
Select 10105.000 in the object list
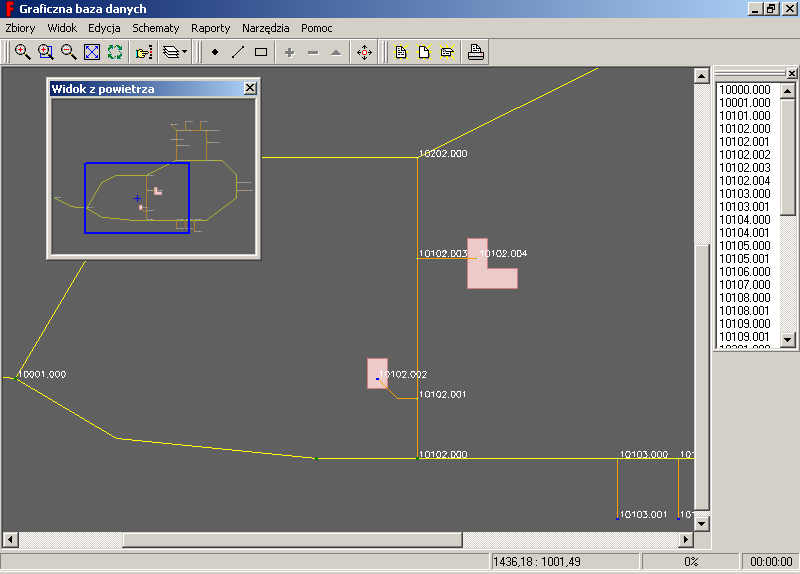coord(745,246)
